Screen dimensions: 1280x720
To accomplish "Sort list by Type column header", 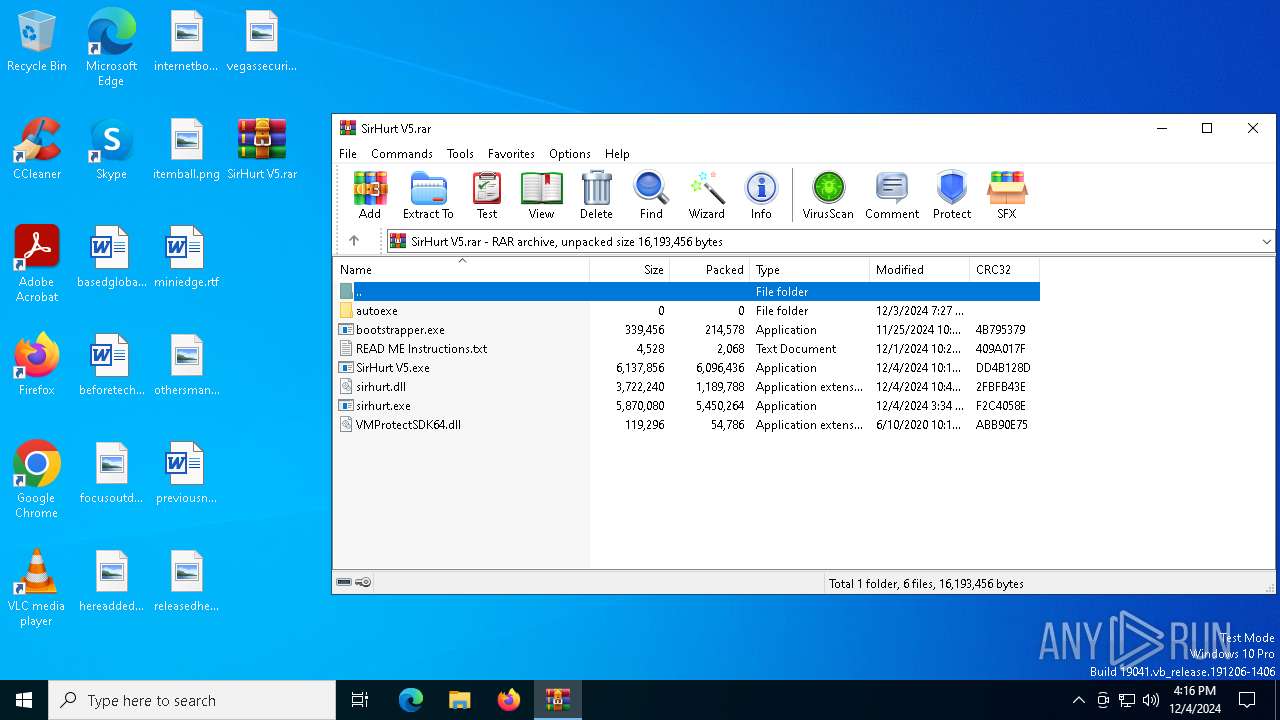I will [810, 270].
